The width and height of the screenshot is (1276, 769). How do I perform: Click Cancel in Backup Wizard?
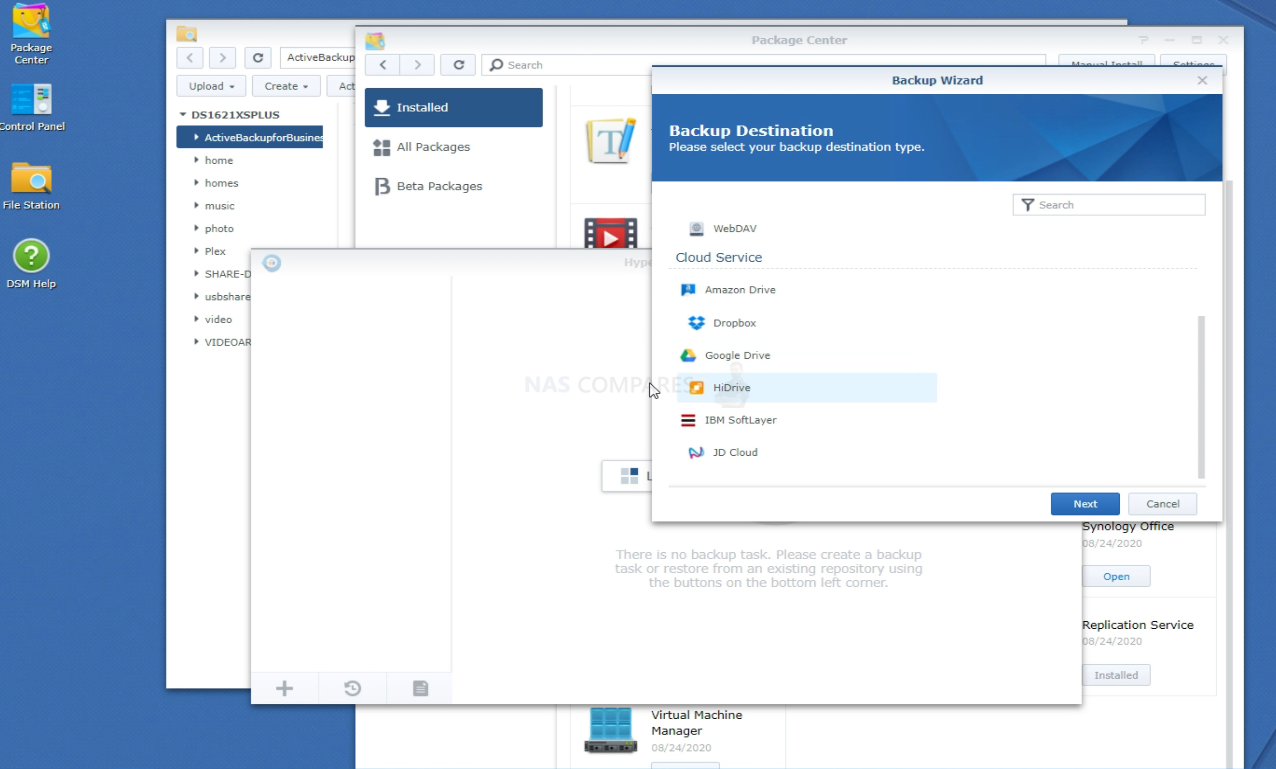pos(1163,504)
